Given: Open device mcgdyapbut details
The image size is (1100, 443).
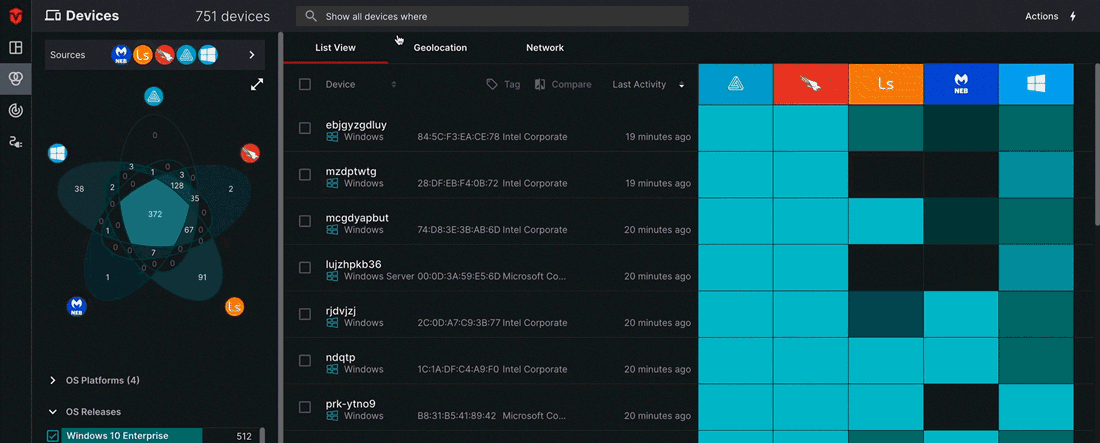Looking at the screenshot, I should (357, 218).
